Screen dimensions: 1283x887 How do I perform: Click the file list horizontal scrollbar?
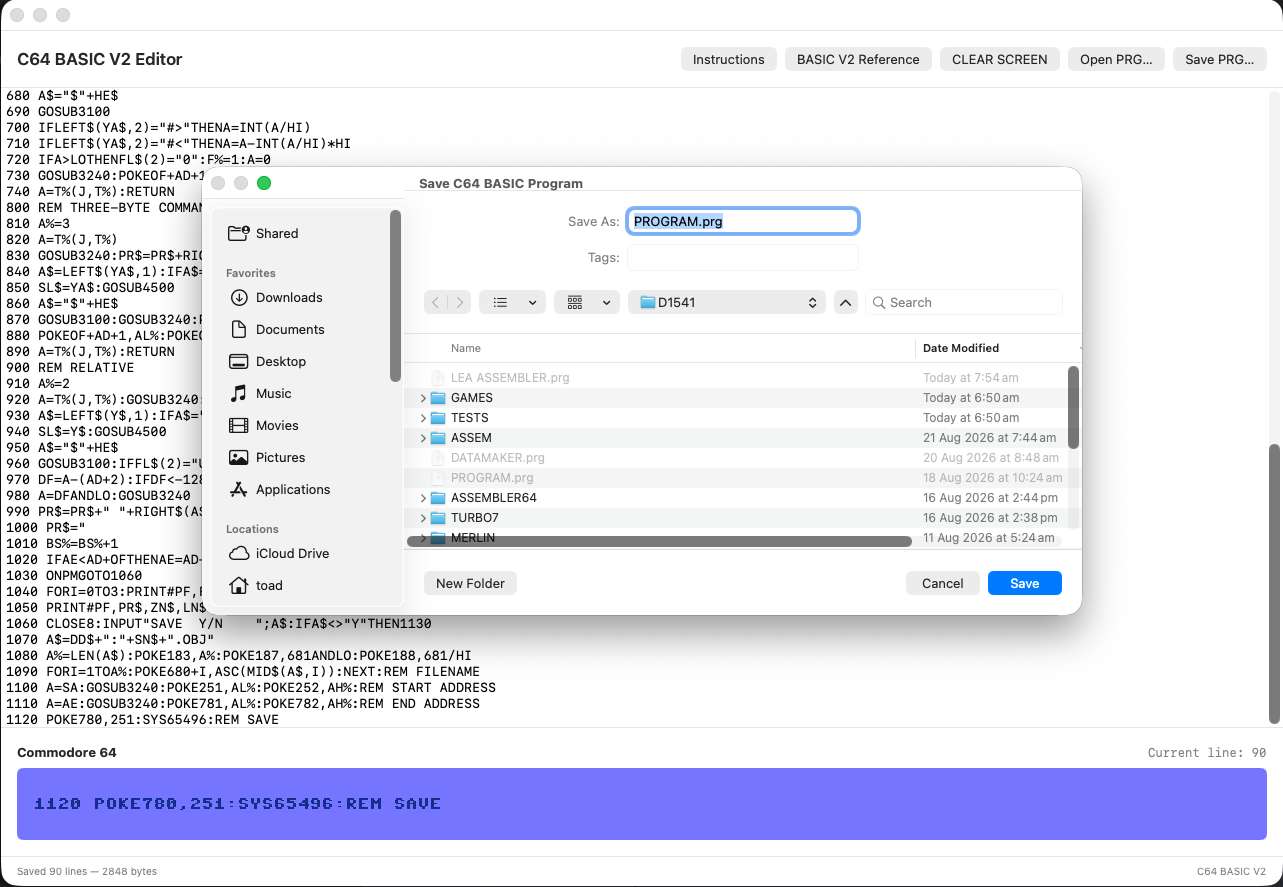click(660, 541)
